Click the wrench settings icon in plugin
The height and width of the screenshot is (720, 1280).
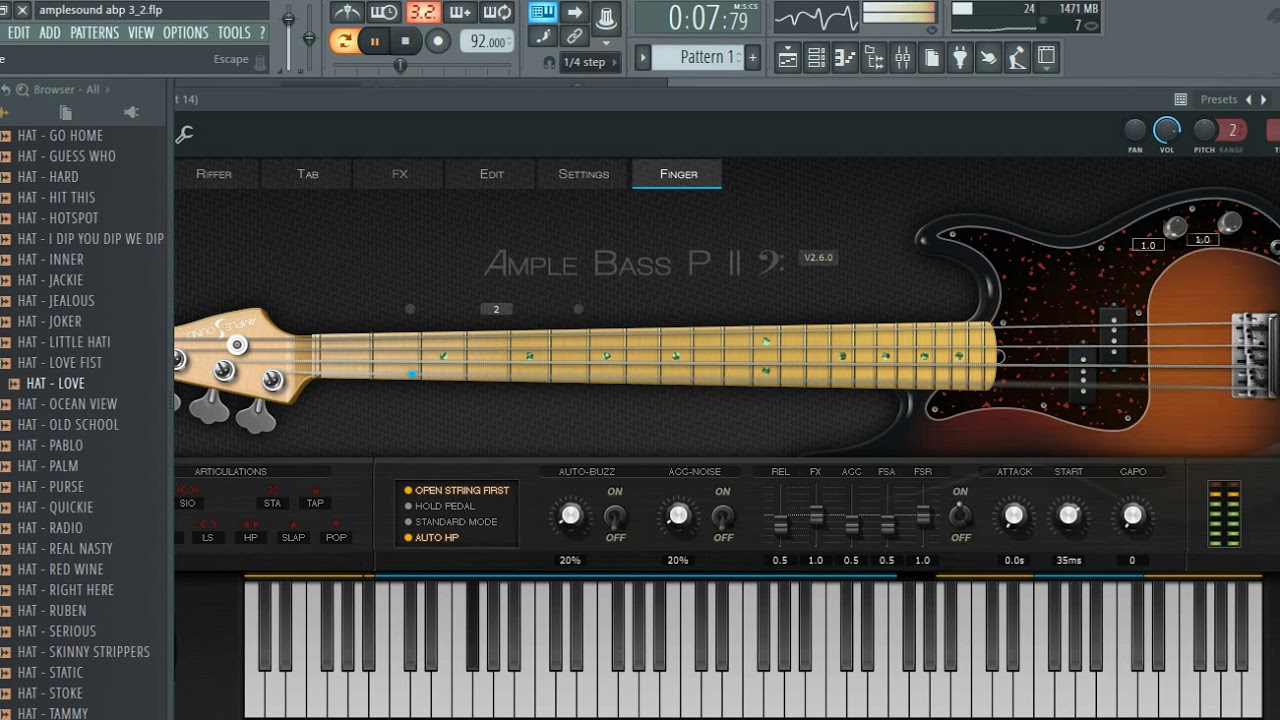click(x=184, y=134)
